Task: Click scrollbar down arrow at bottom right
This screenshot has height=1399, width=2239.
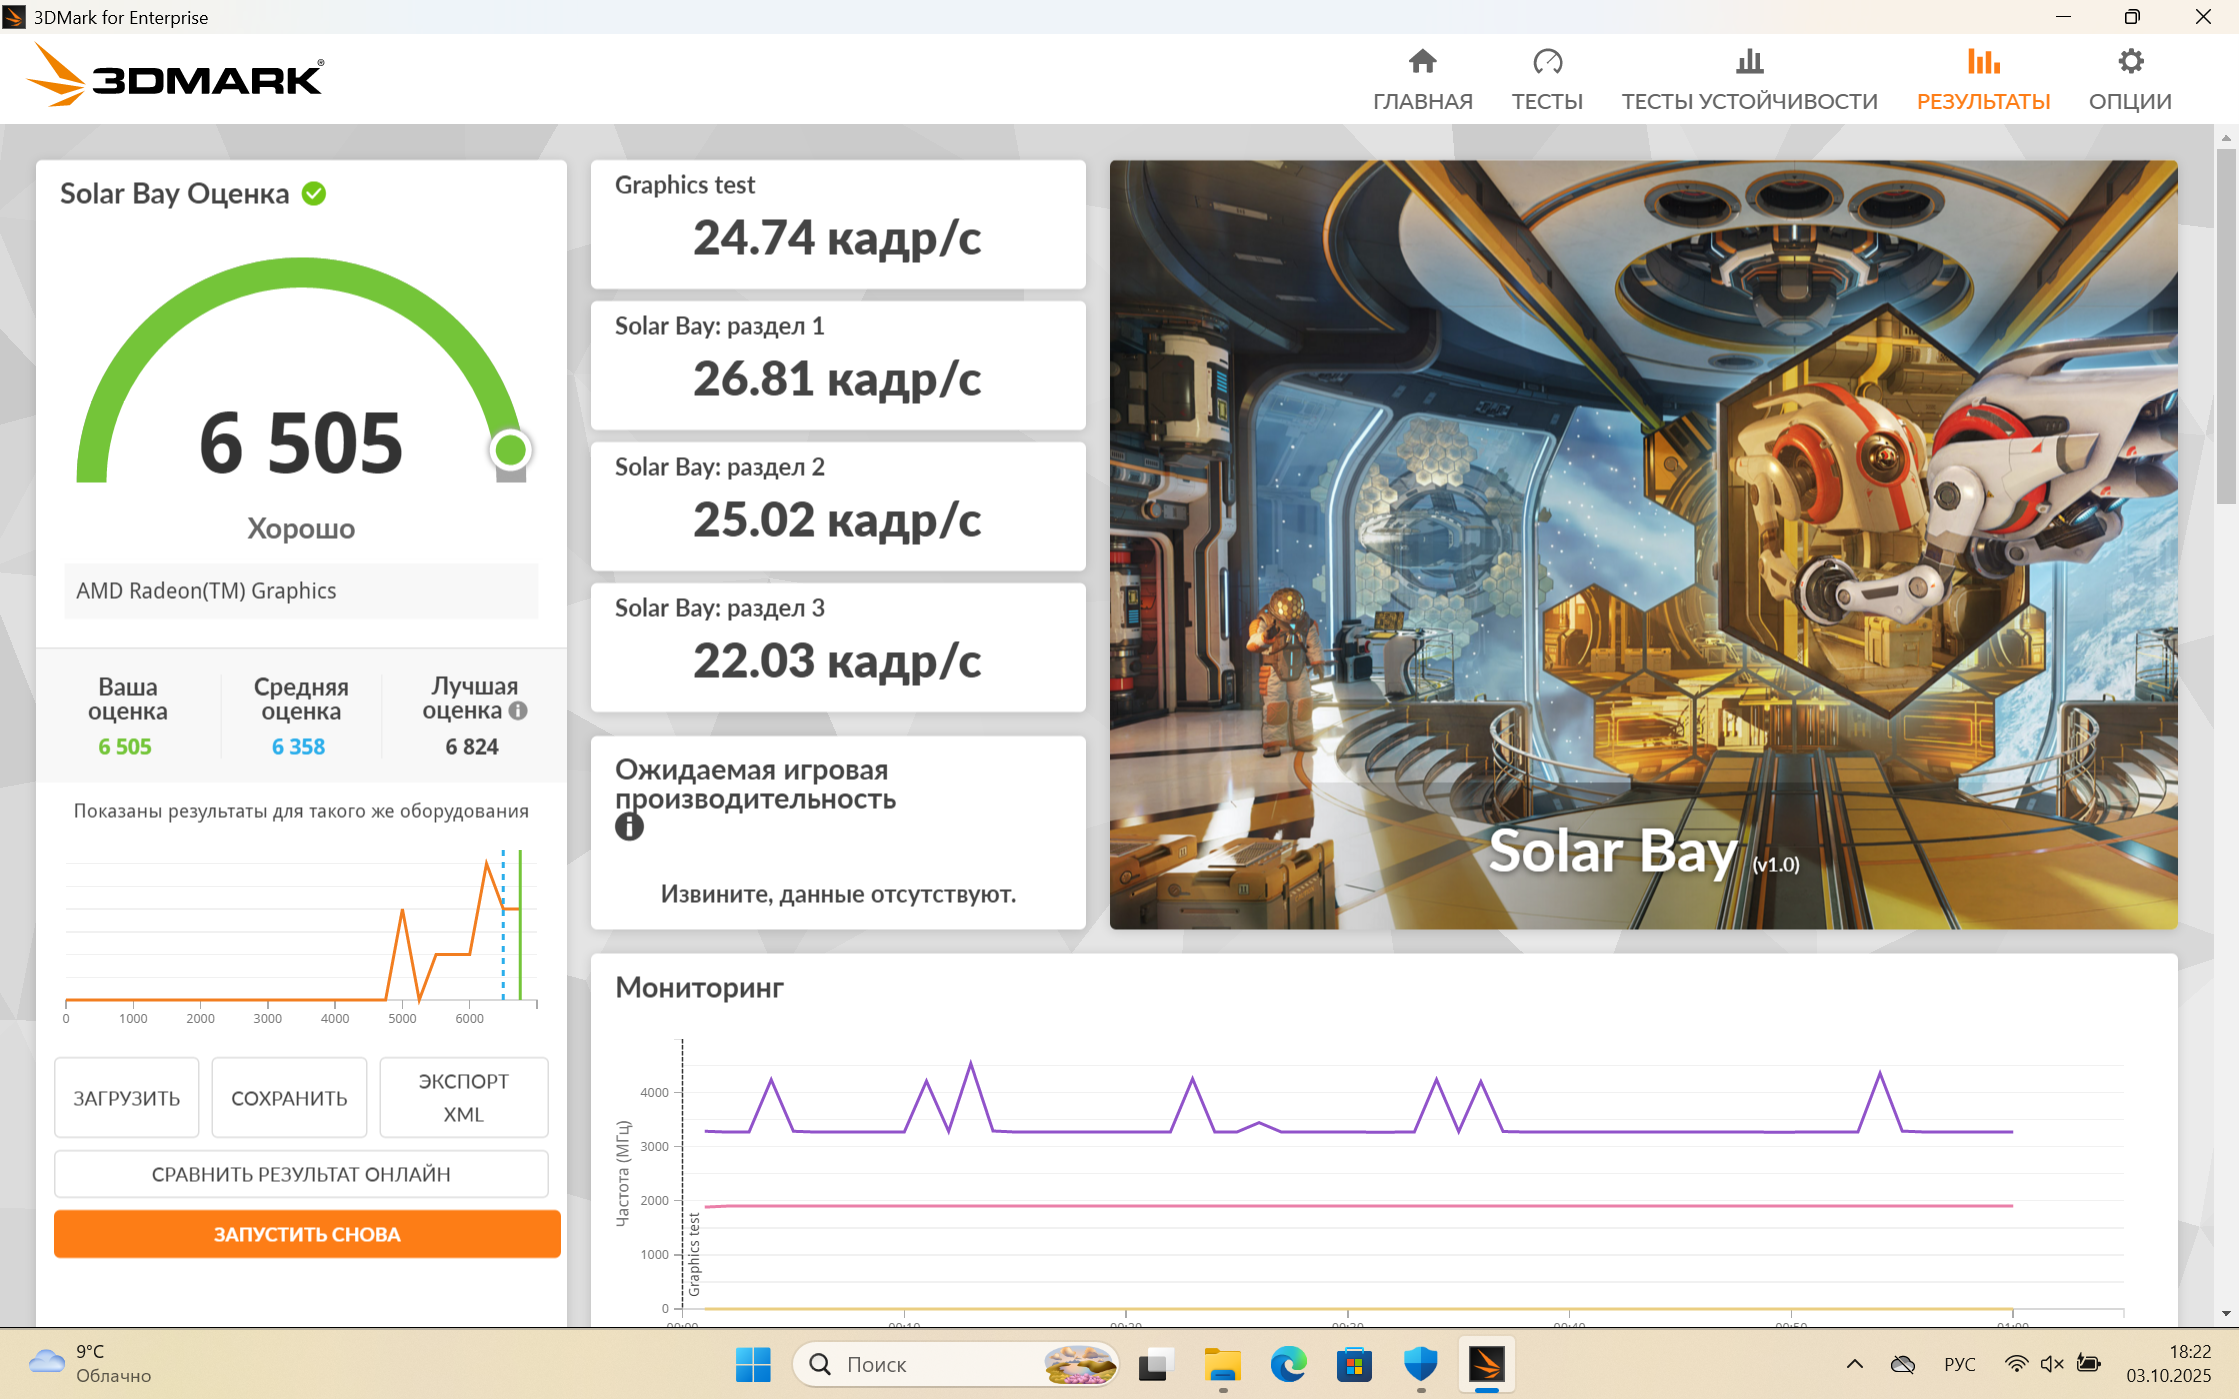Action: [x=2225, y=1314]
